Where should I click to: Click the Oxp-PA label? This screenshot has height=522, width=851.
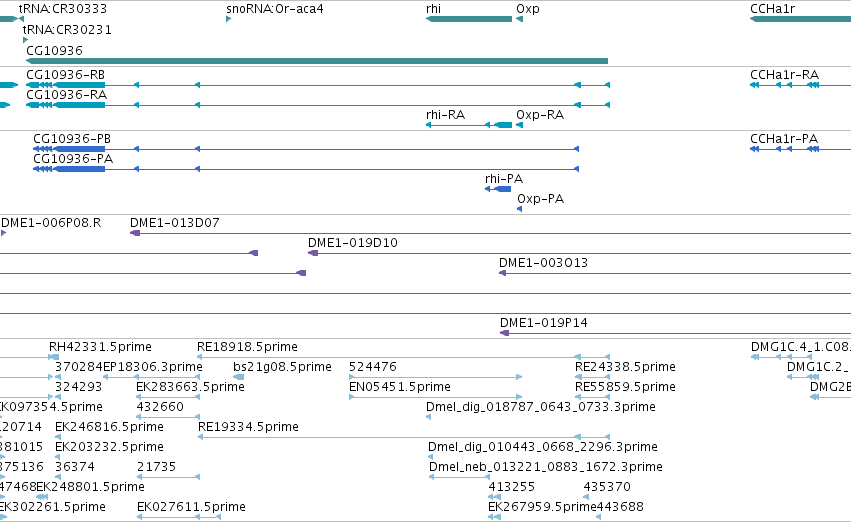point(541,199)
